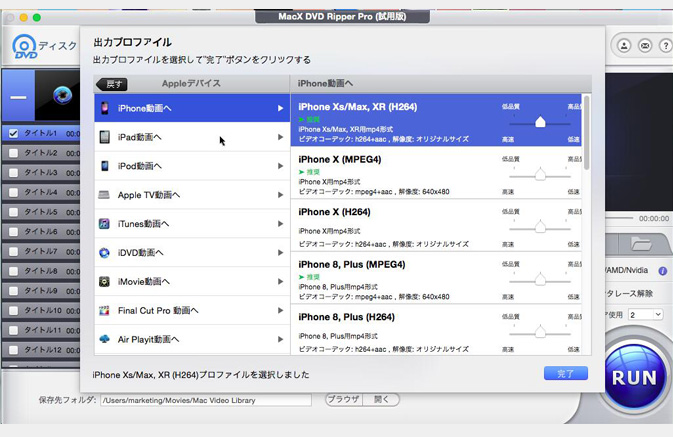Image resolution: width=673 pixels, height=437 pixels.
Task: Check the タイトル5 checkbox
Action: click(x=13, y=212)
